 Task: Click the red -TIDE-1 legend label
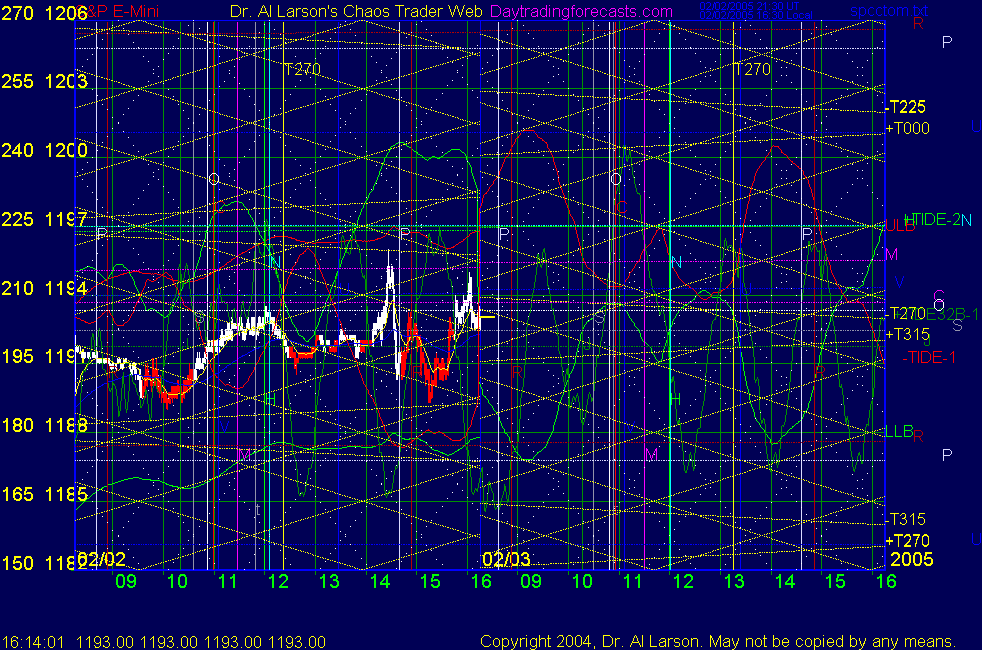point(930,357)
